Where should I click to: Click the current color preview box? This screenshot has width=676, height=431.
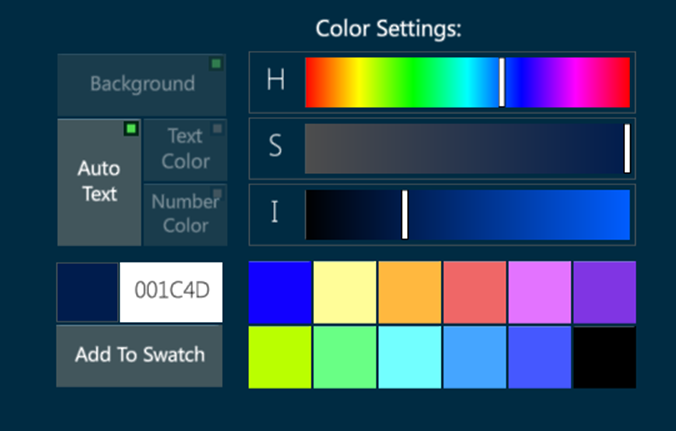[87, 292]
